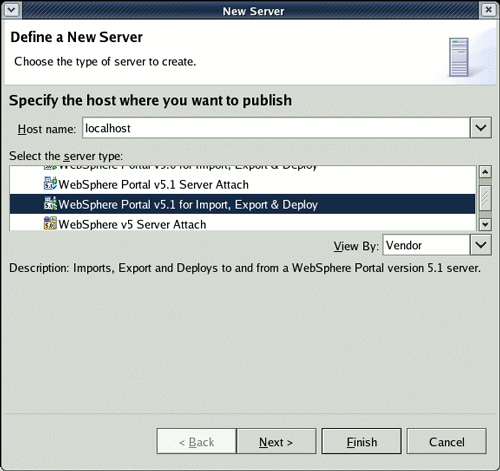
Task: Open the Host name dropdown arrow
Action: 481,128
